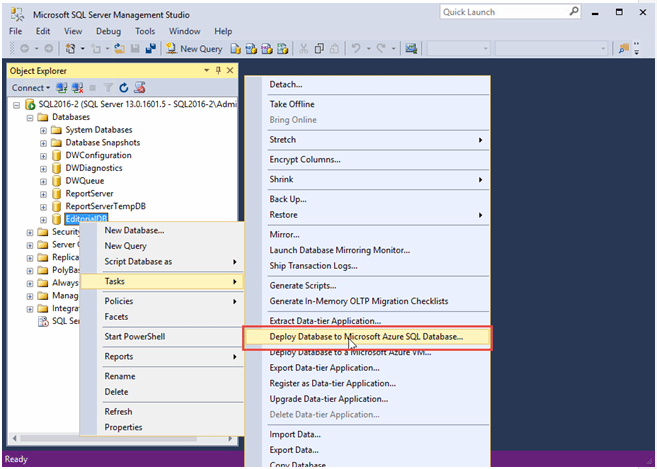Viewport: 657px width, 469px height.
Task: Select the ReportServerTempDB database
Action: [x=106, y=206]
